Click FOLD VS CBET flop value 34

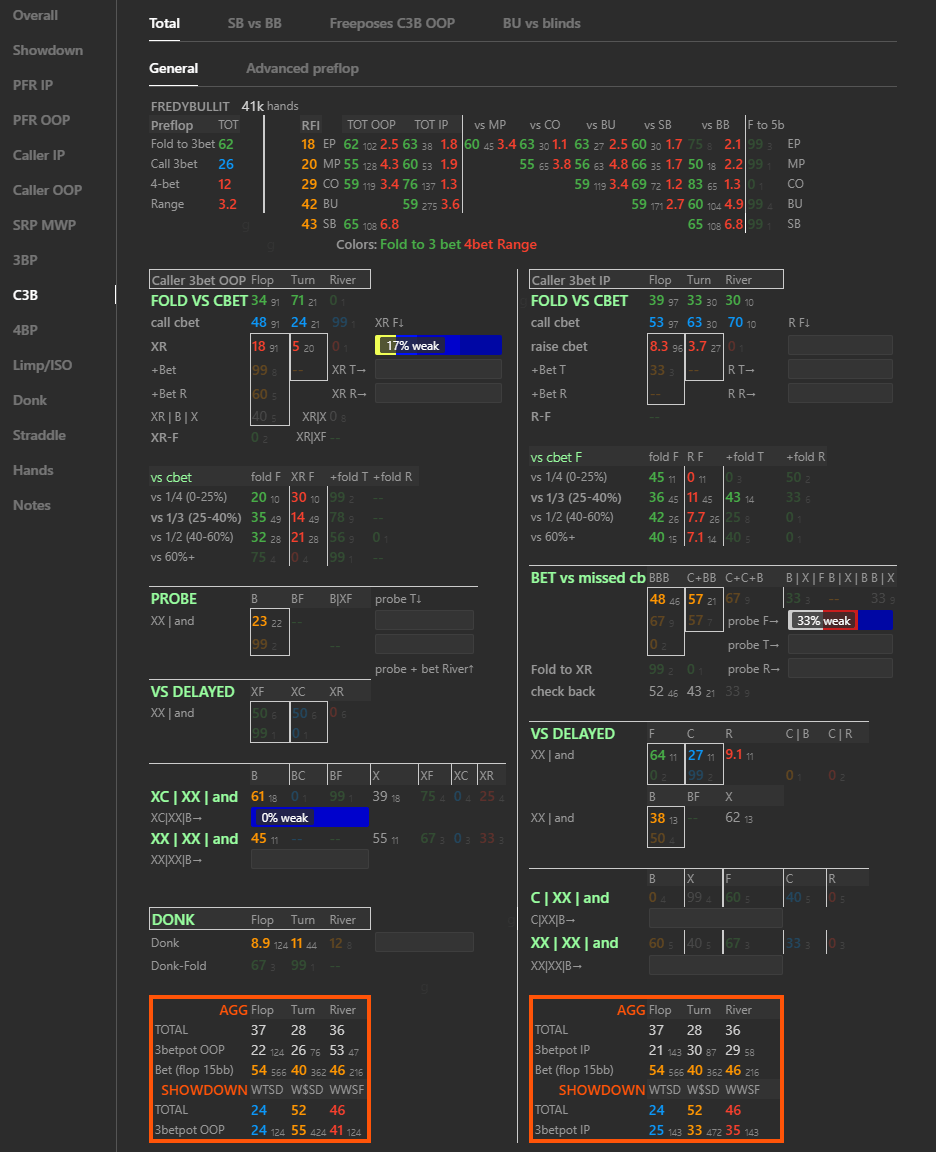[259, 300]
